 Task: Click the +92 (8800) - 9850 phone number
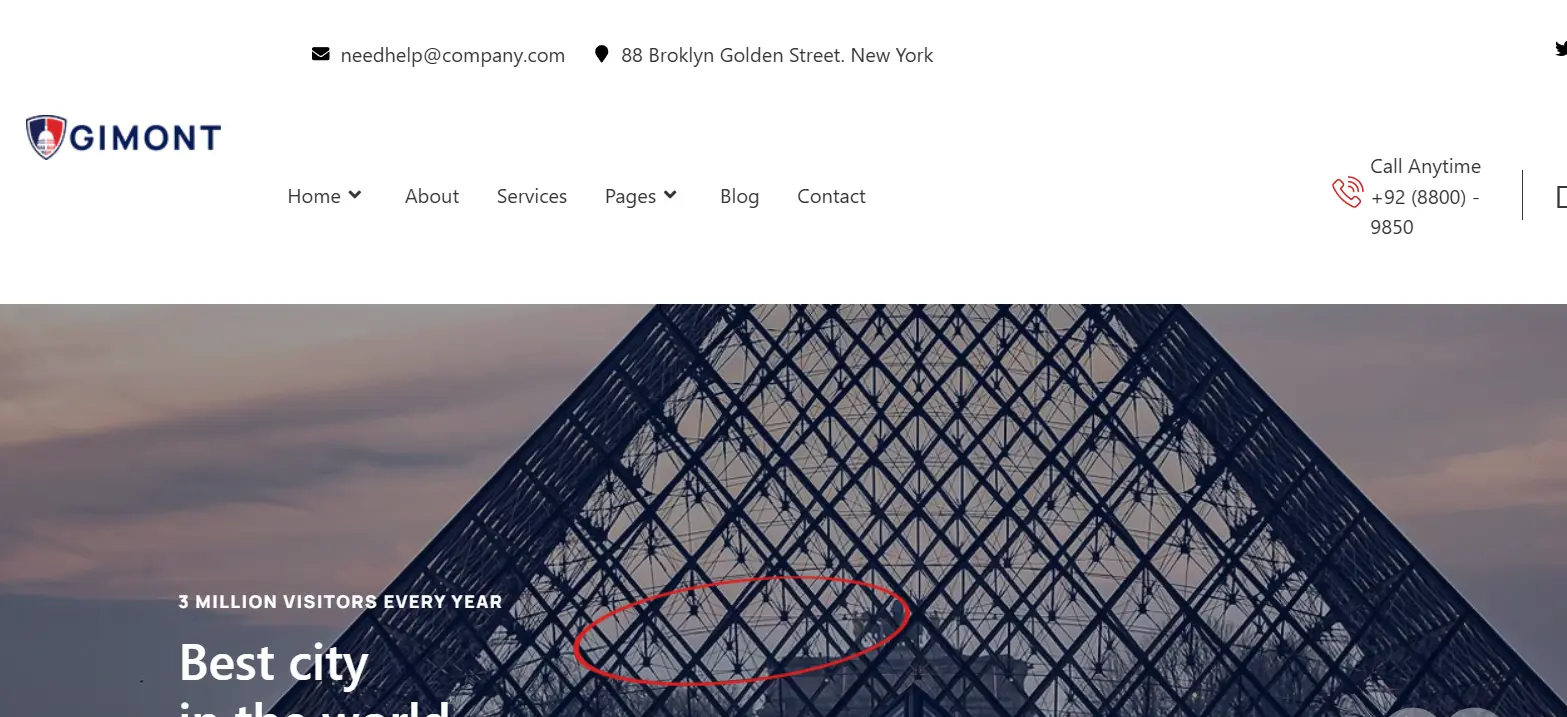pos(1425,212)
